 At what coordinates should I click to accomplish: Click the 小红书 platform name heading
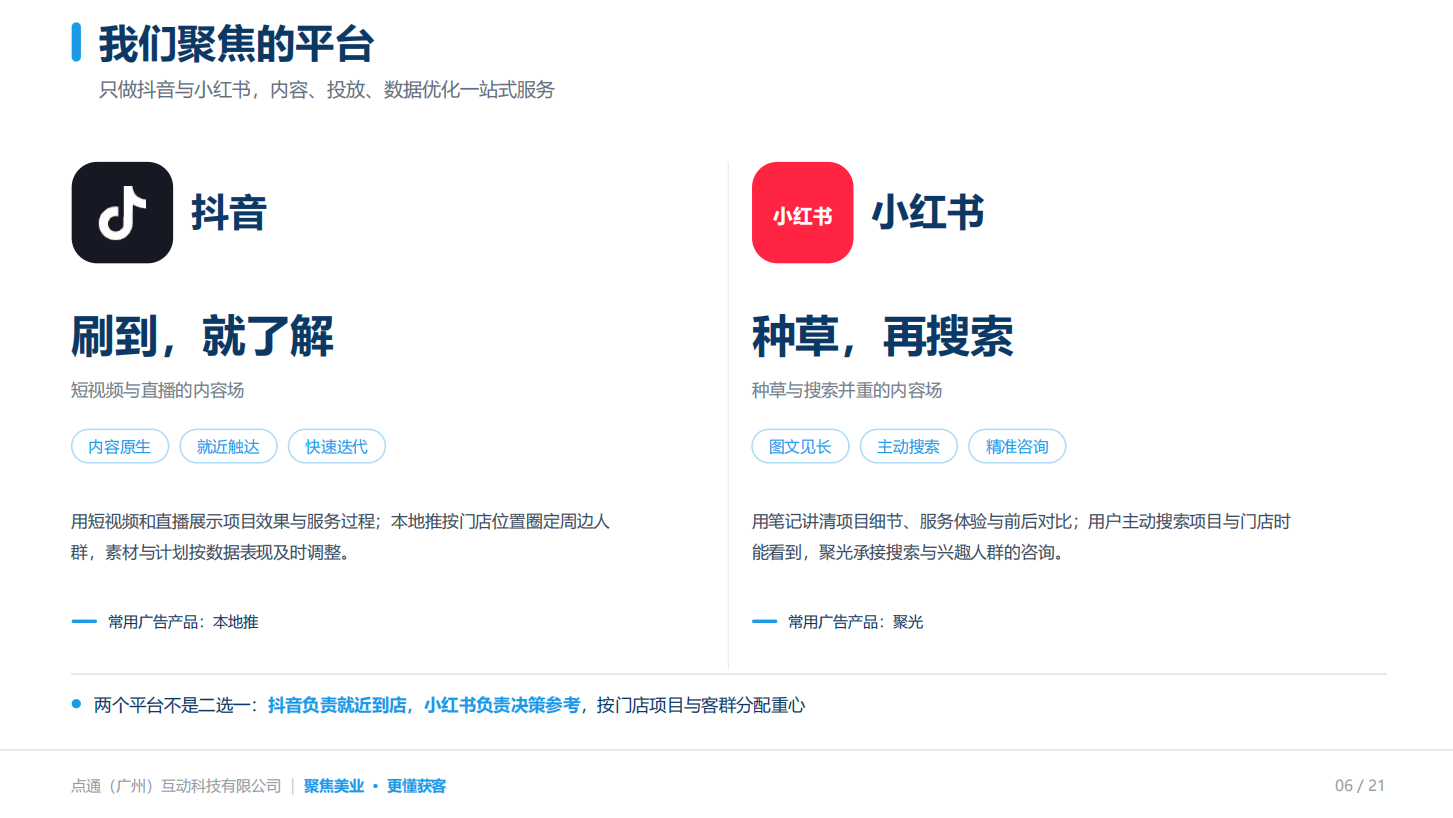click(x=928, y=212)
